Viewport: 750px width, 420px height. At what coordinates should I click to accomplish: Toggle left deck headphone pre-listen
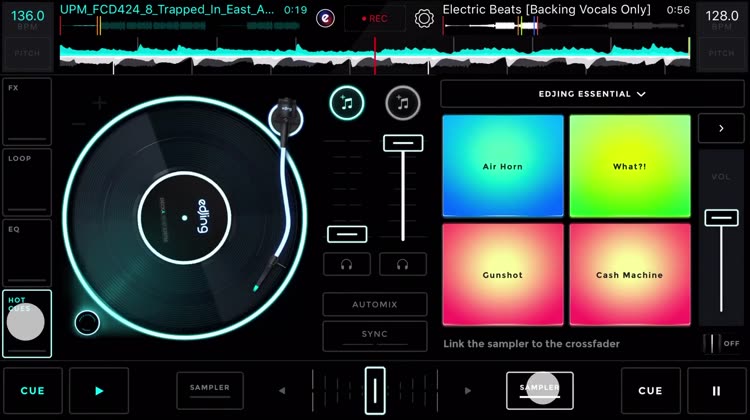347,264
